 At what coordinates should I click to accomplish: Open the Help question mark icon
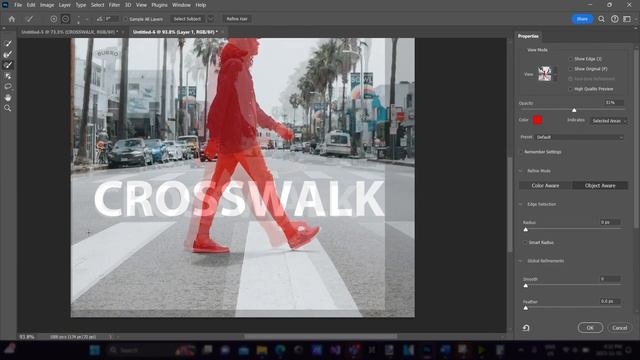(x=615, y=19)
